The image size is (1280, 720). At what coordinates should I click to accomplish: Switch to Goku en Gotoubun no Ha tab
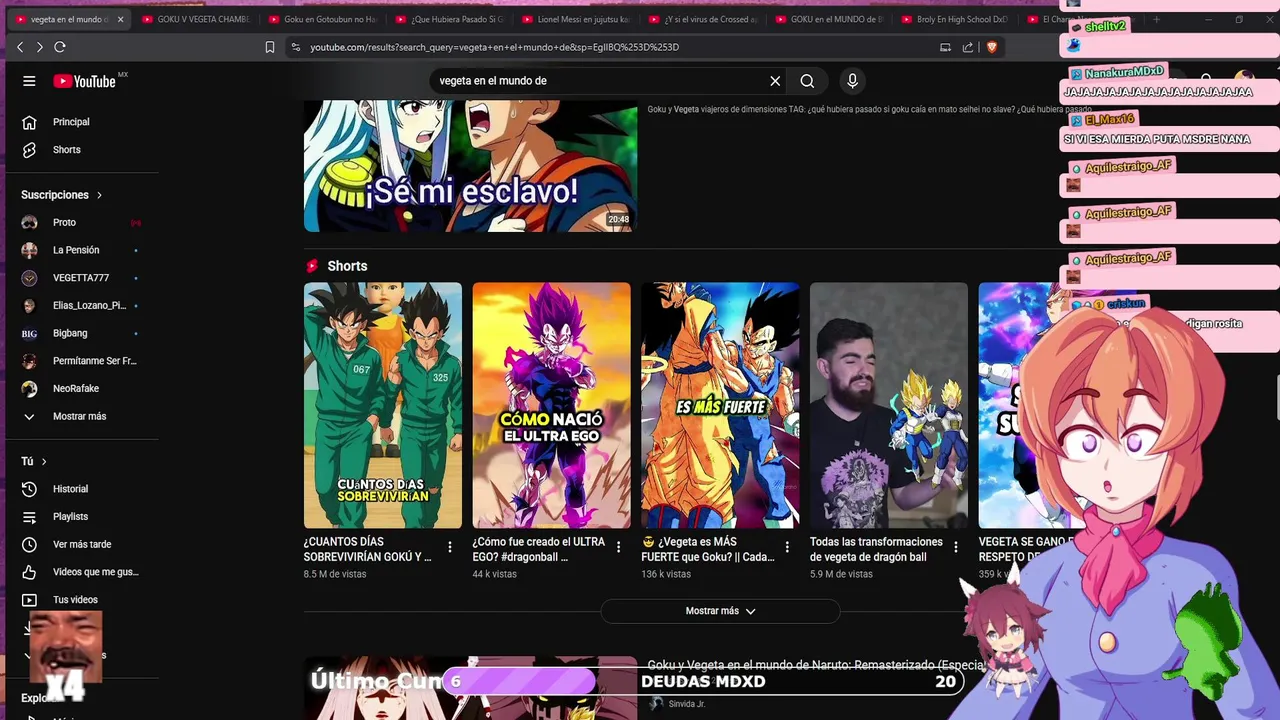coord(322,19)
